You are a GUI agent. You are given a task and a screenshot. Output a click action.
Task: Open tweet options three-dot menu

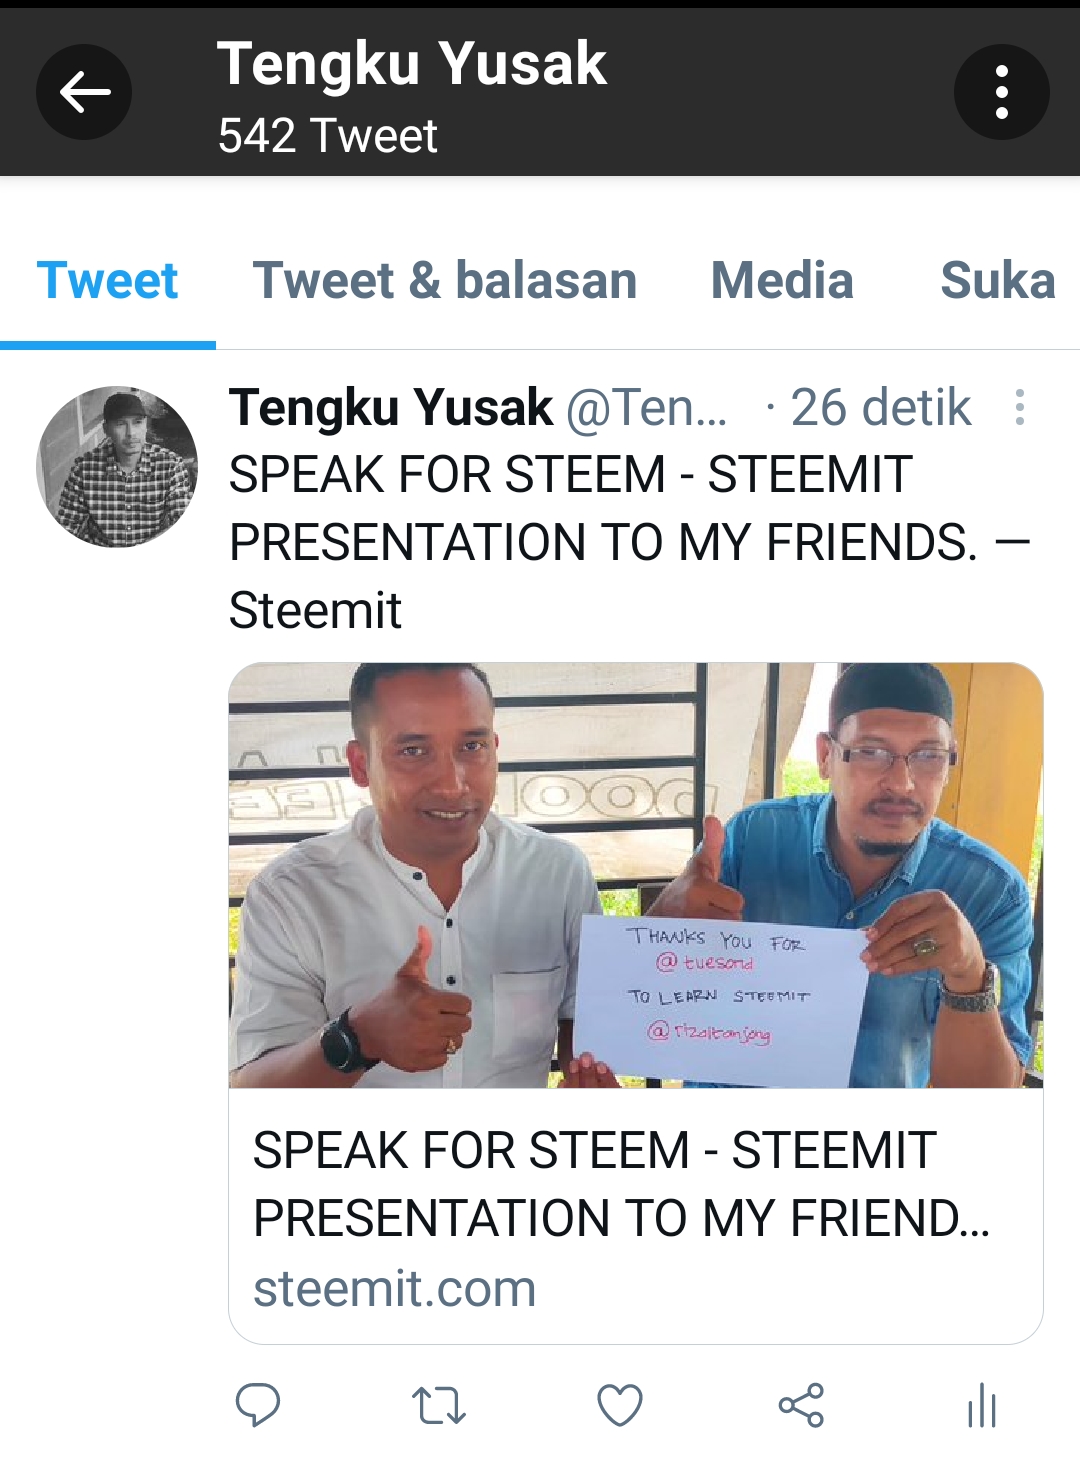[1019, 407]
